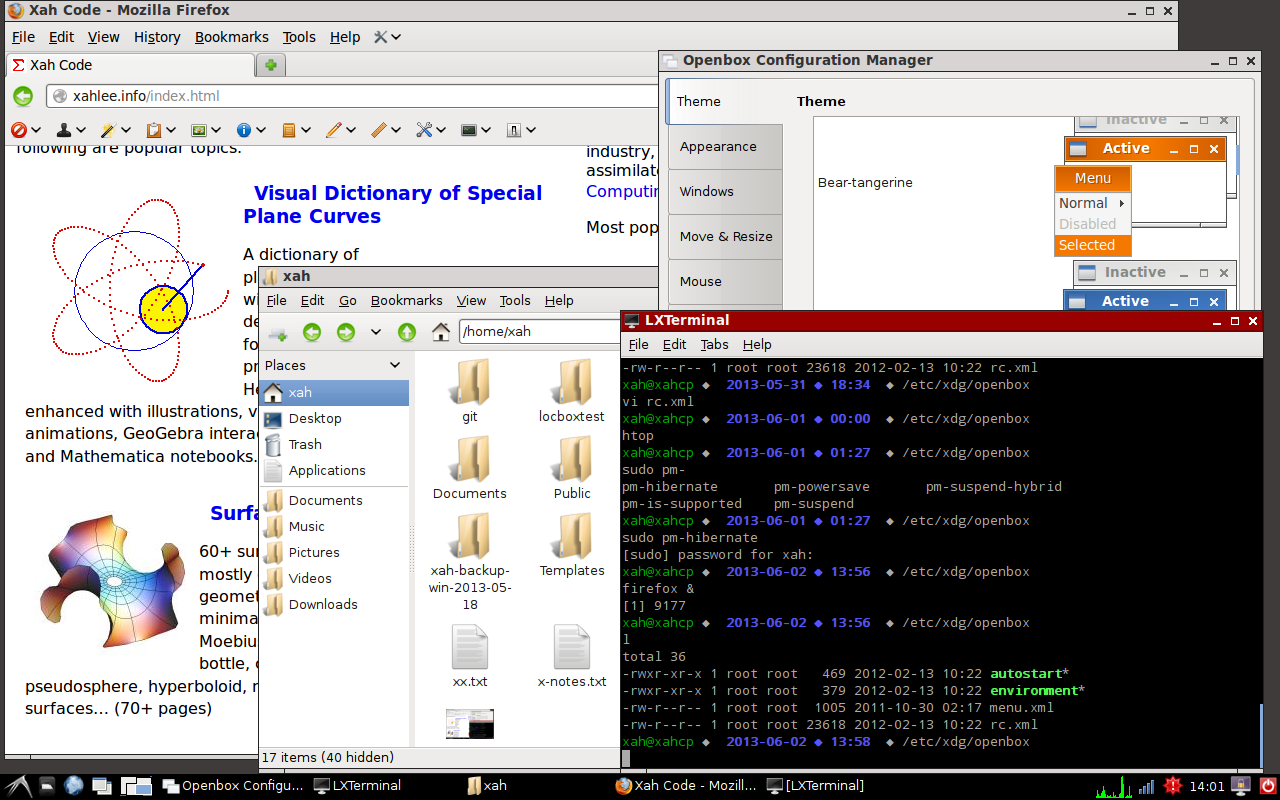Open the blue Information icon in Web Developer toolbar

(x=244, y=130)
